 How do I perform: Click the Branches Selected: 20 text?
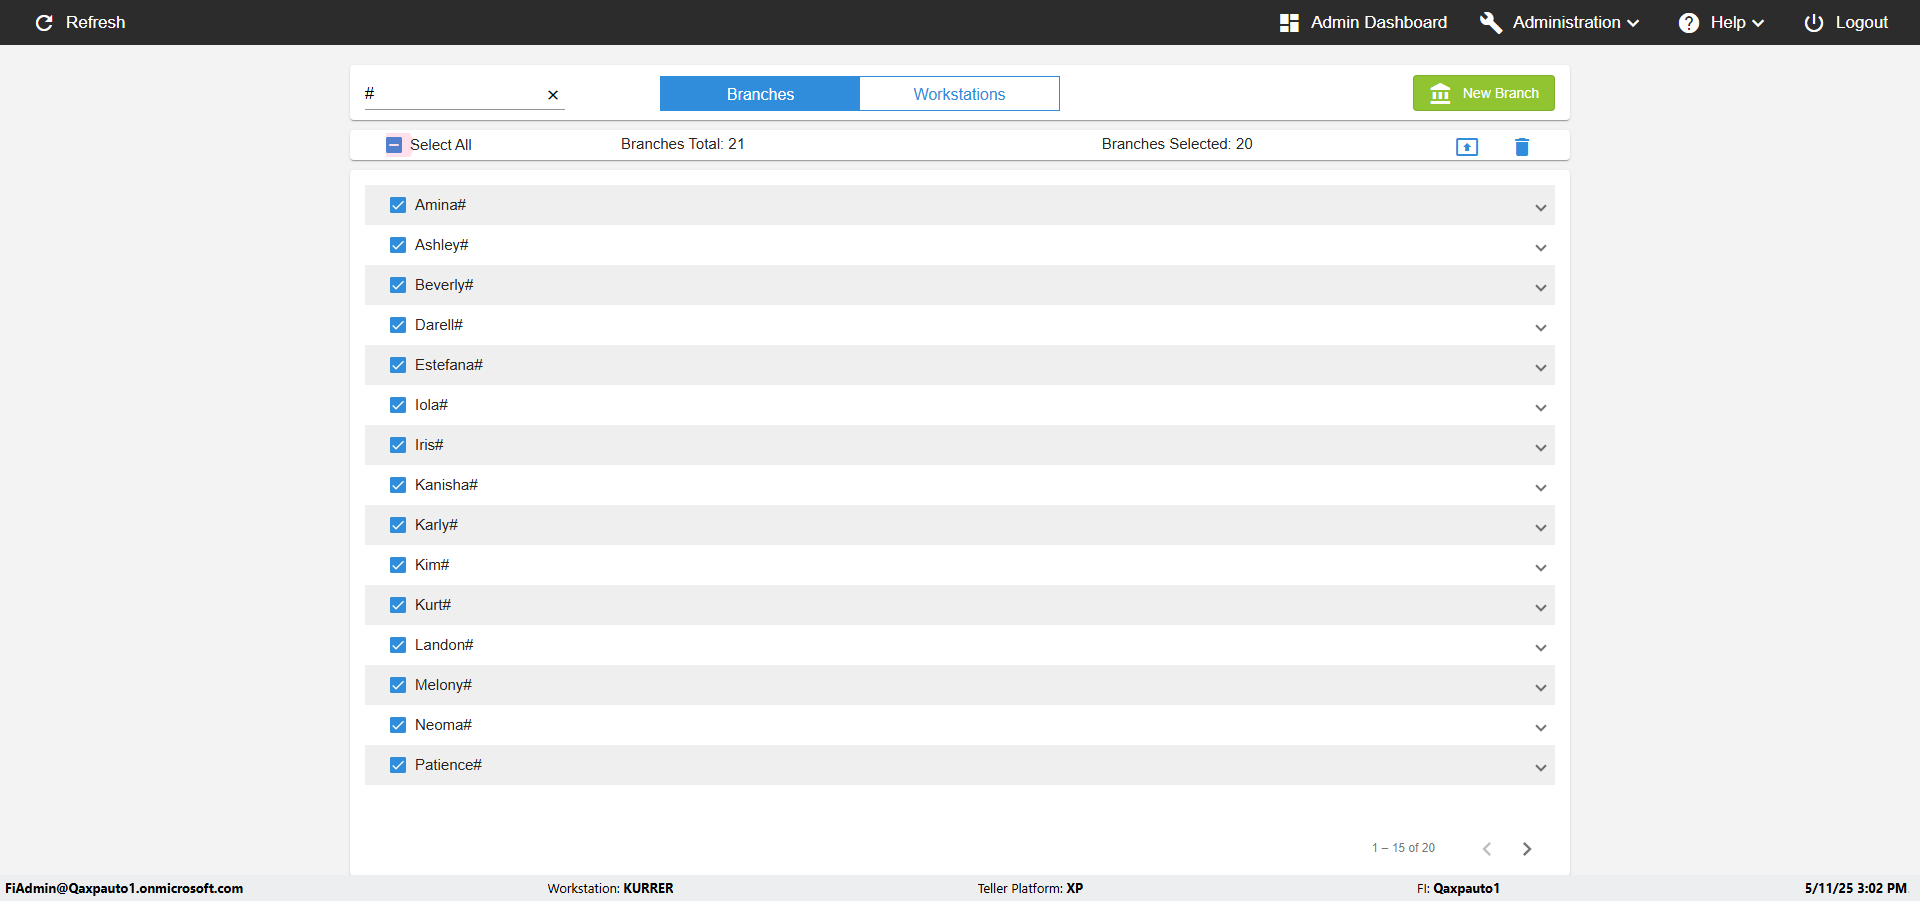coord(1177,144)
